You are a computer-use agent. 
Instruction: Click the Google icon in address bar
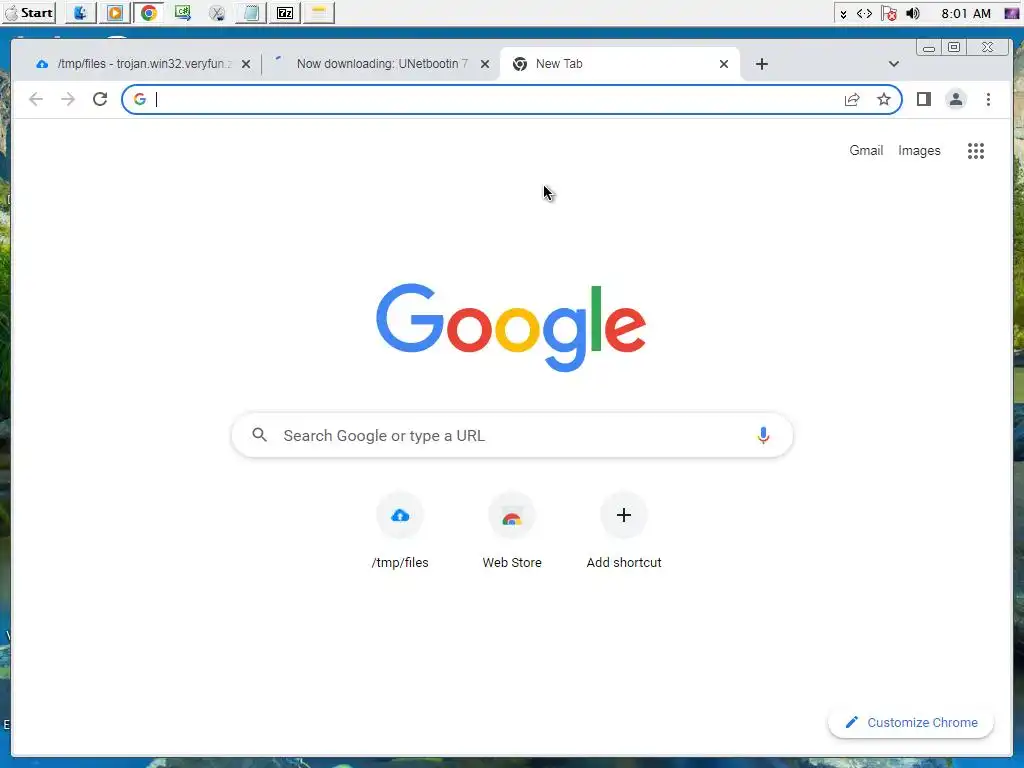(140, 99)
